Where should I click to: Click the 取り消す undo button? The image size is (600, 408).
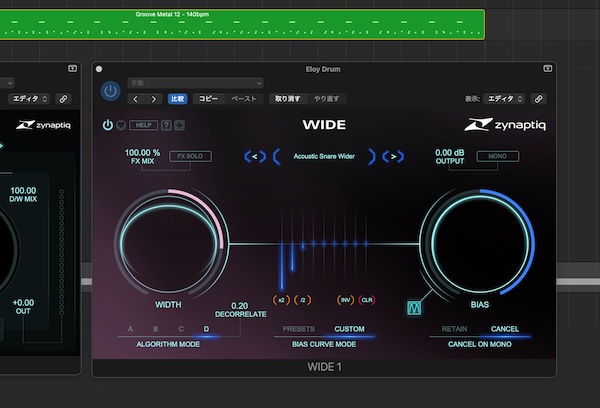click(x=287, y=99)
